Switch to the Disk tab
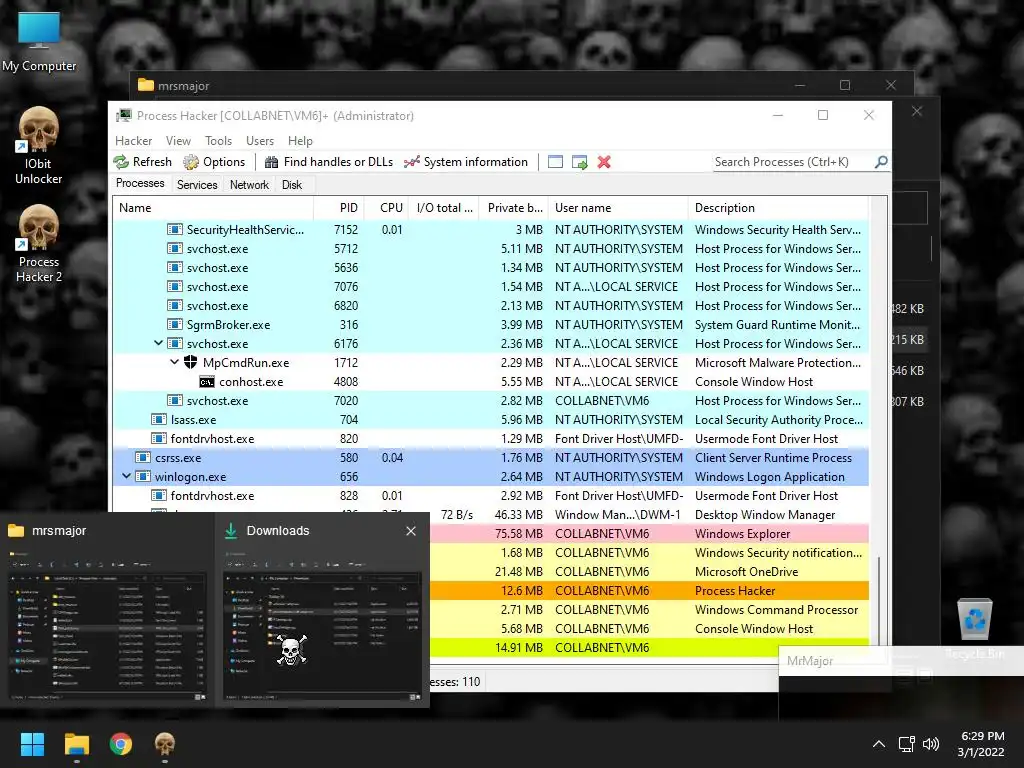 coord(292,185)
